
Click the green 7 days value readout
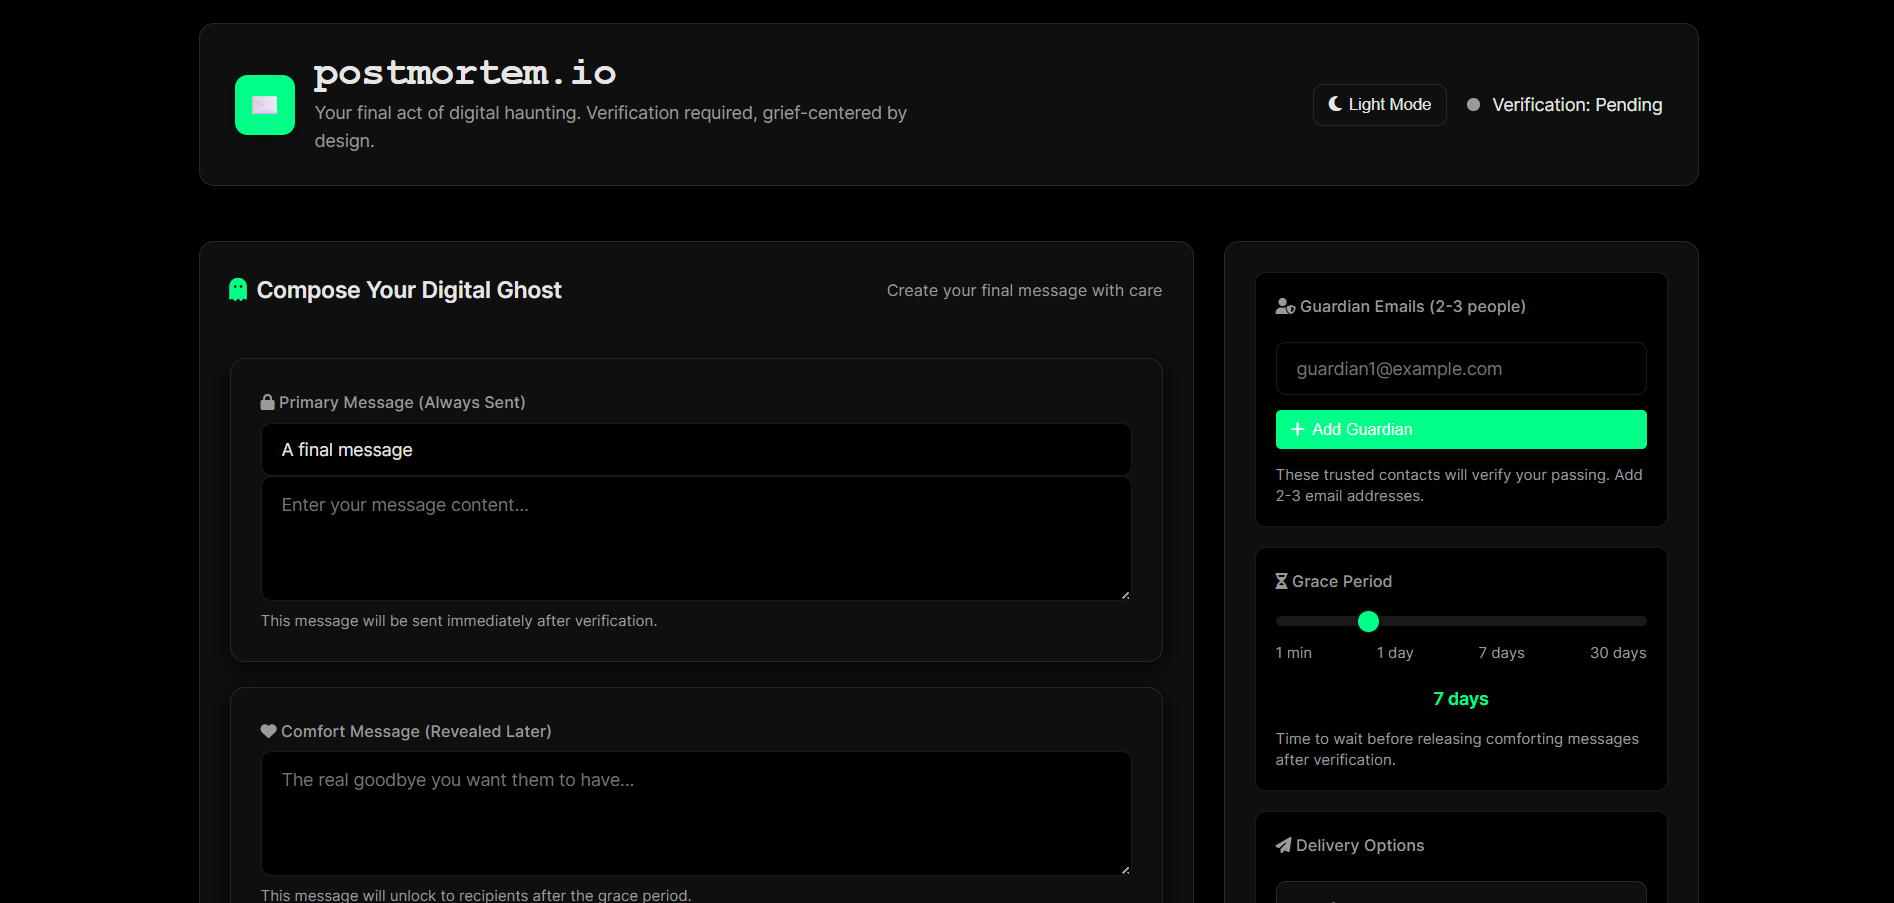(1461, 699)
